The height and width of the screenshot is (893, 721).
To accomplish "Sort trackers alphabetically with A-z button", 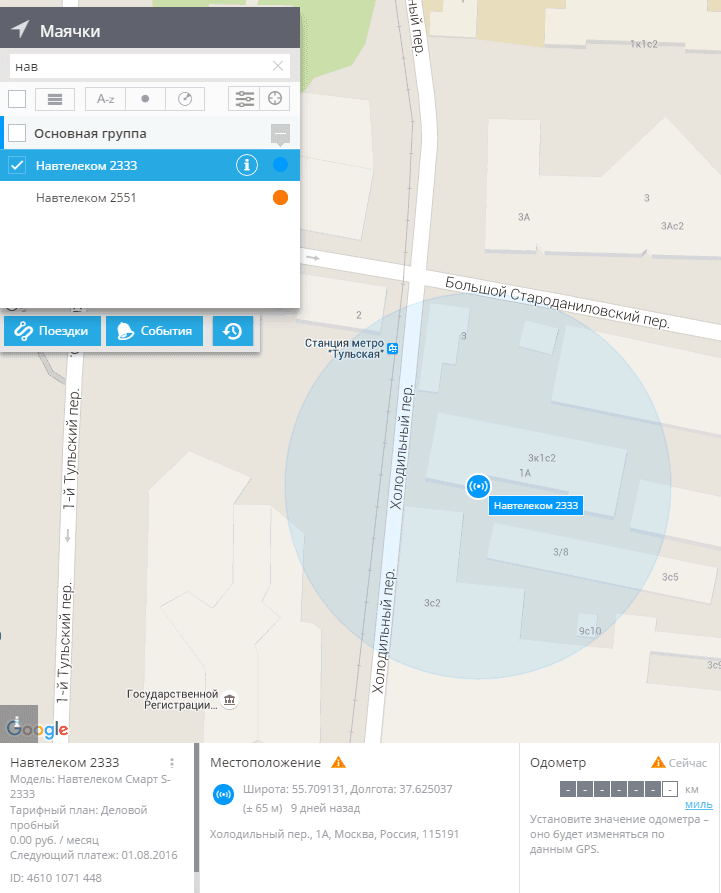I will point(106,99).
